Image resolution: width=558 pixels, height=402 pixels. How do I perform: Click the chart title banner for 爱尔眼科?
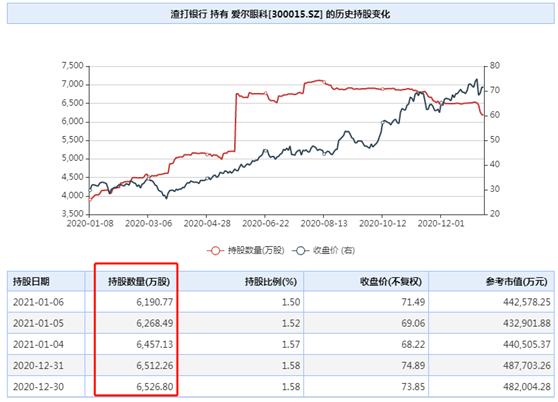pos(280,14)
